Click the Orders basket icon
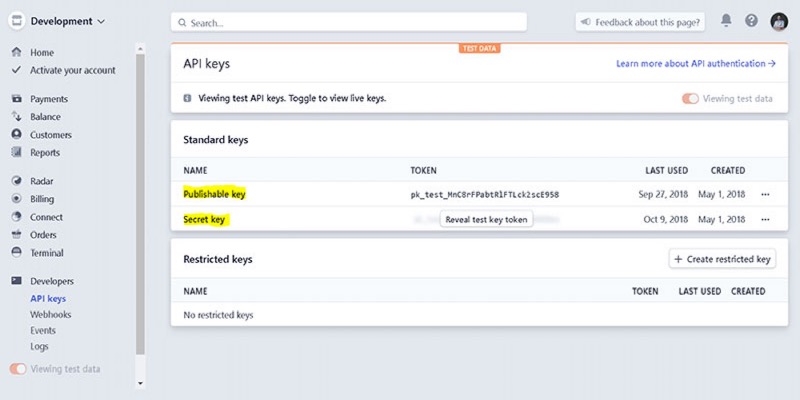800x400 pixels. pos(16,234)
